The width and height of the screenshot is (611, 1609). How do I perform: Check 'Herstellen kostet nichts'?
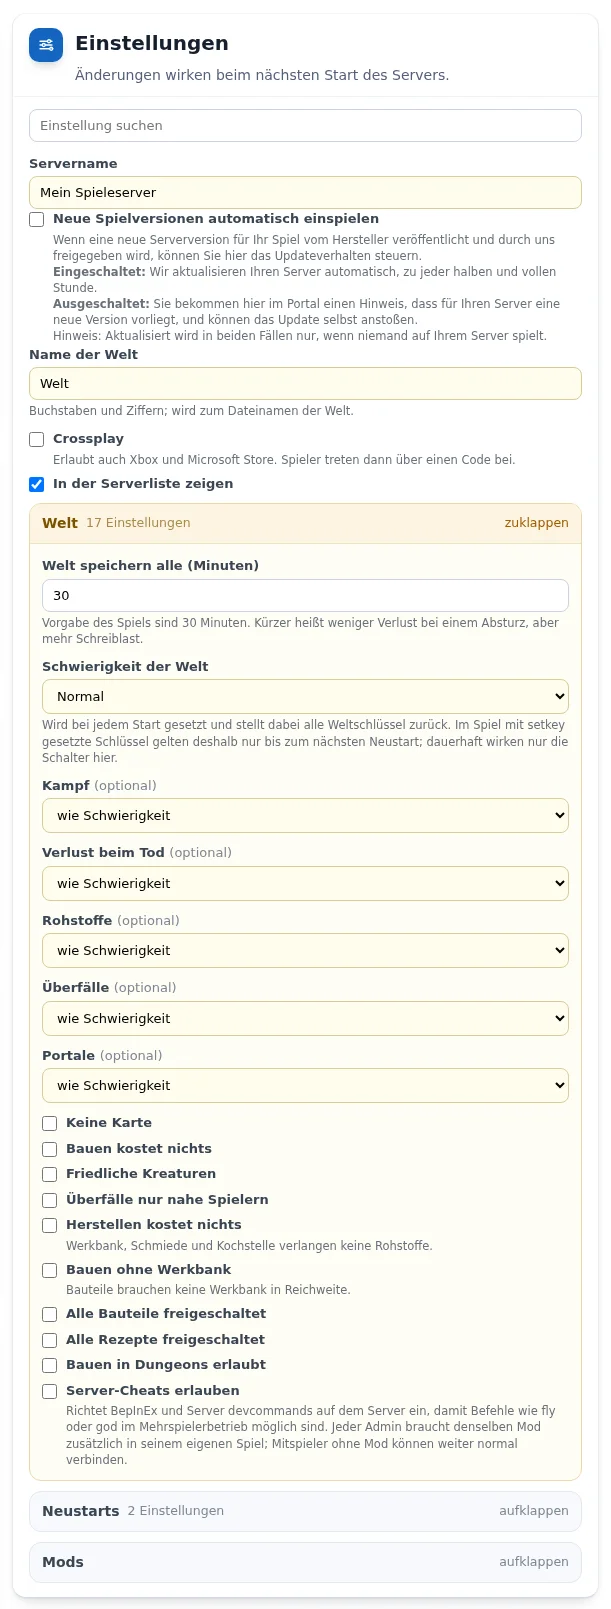coord(50,1225)
